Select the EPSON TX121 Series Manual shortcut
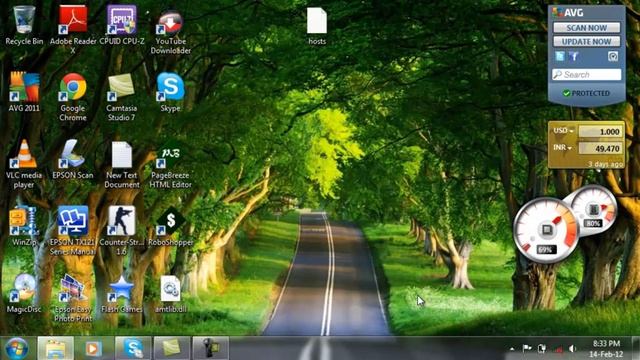This screenshot has width=640, height=360. 73,231
